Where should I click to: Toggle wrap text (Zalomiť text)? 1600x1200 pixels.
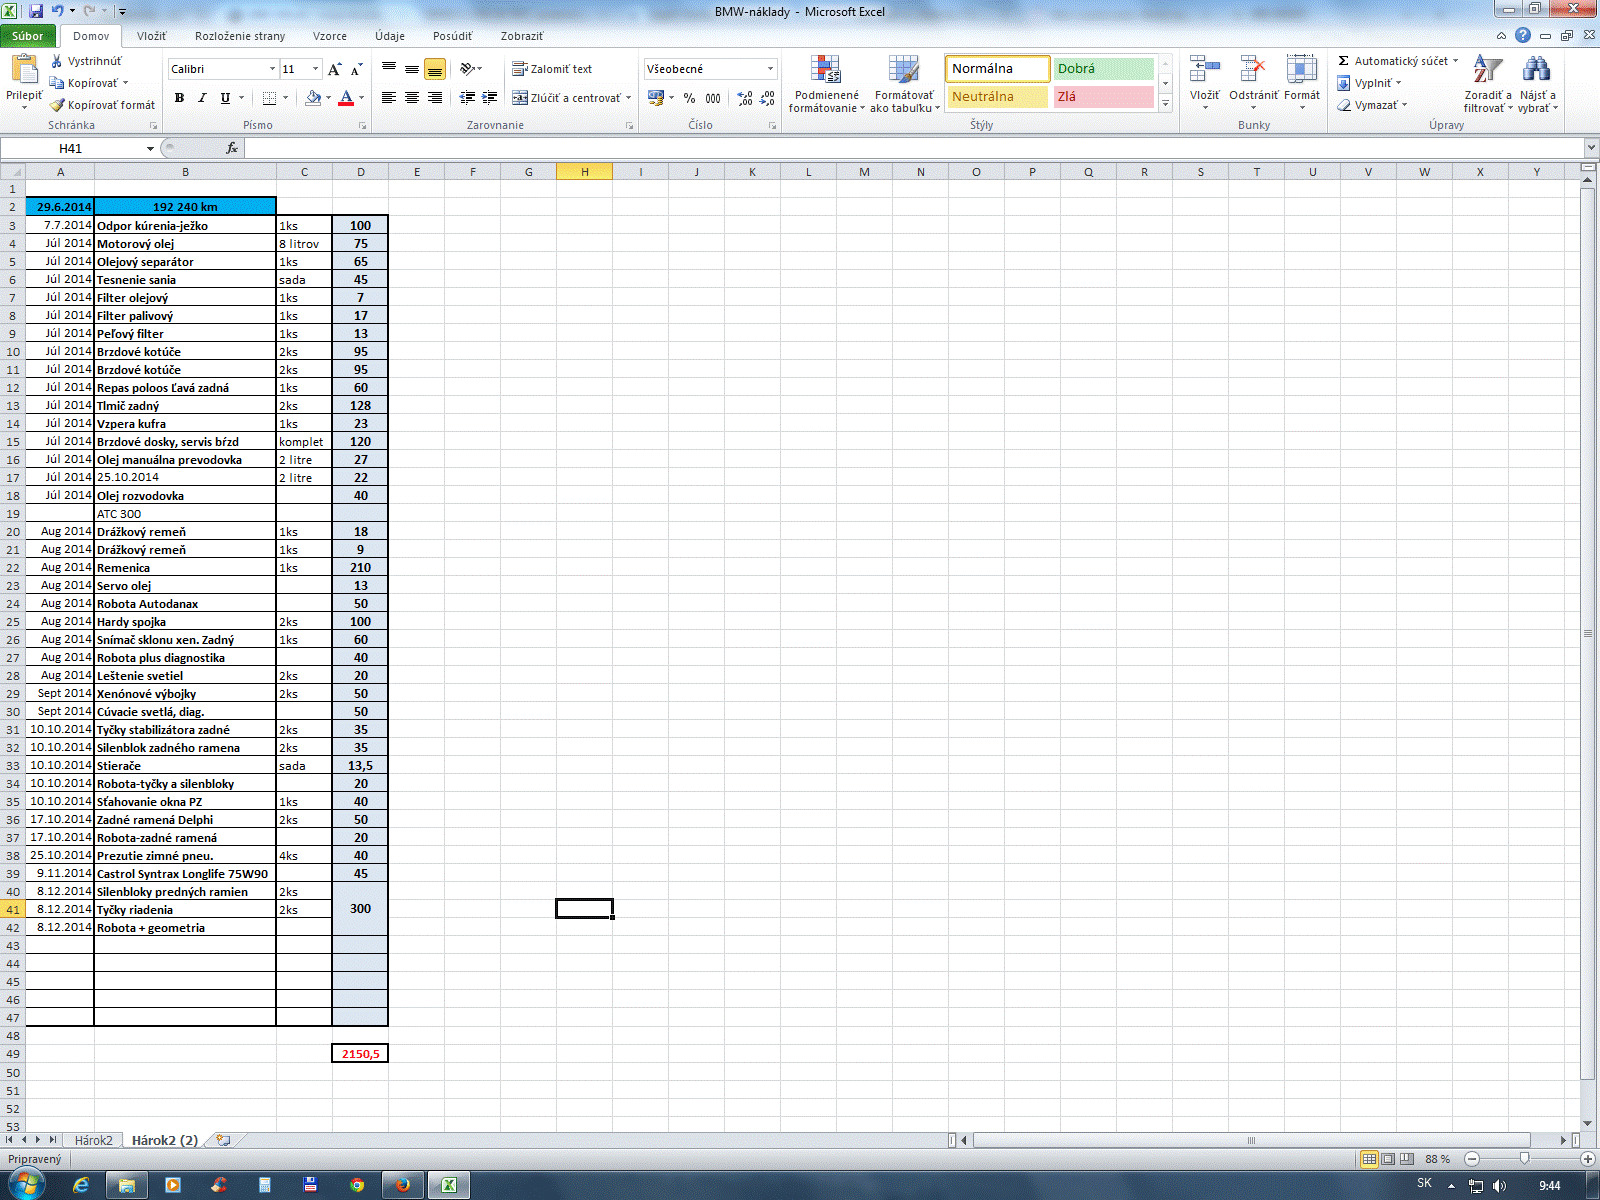pos(552,69)
